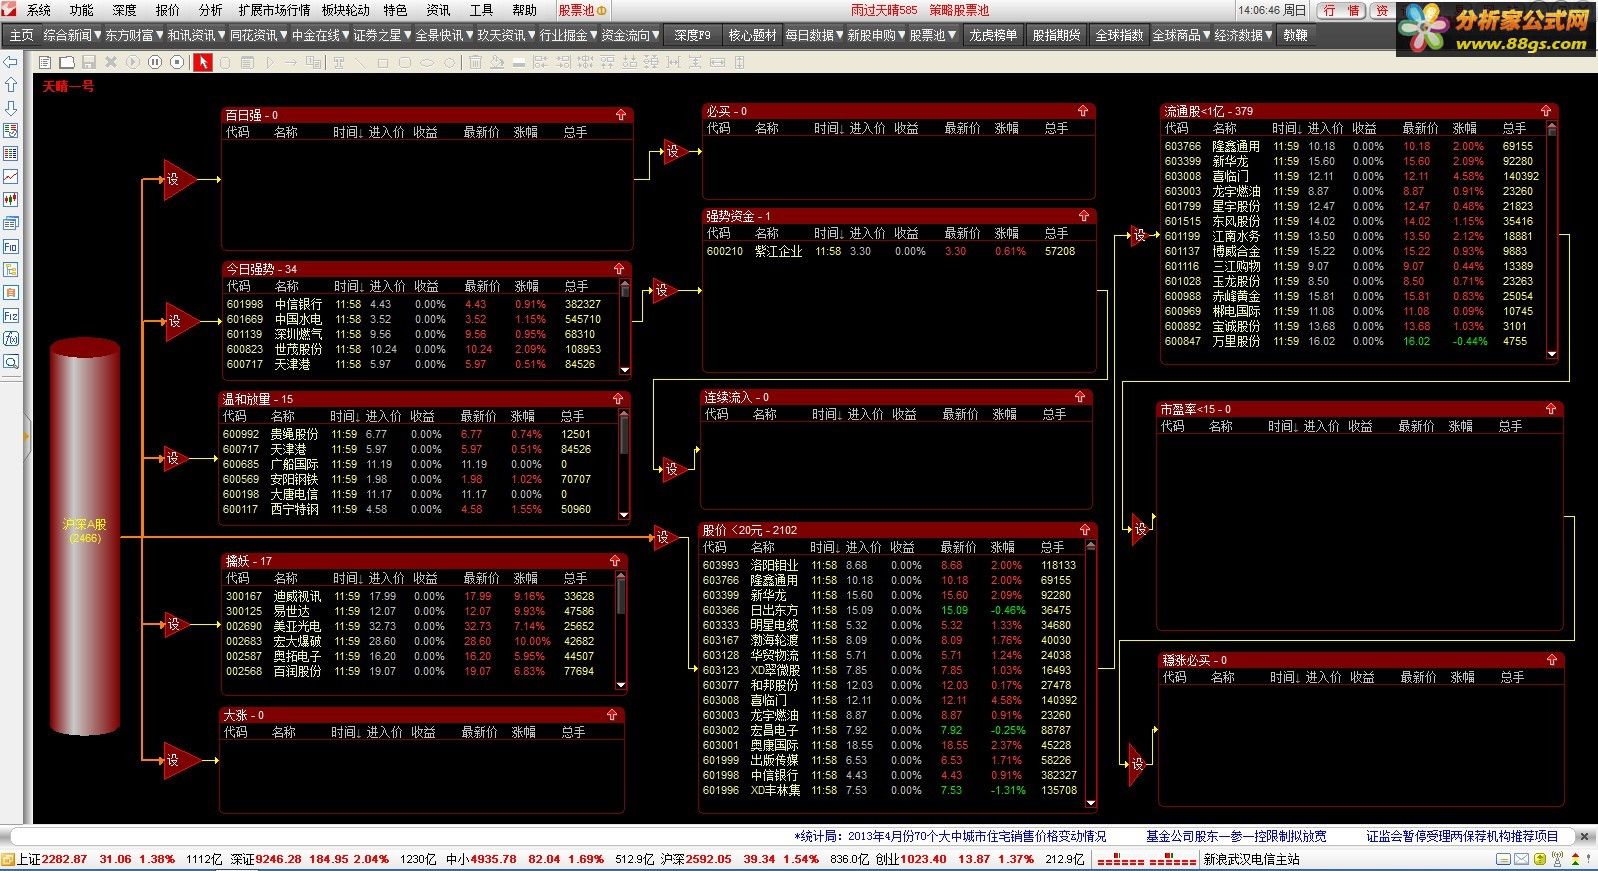This screenshot has height=871, width=1598.
Task: Click the 今日强势 list scrollbar
Action: [625, 328]
